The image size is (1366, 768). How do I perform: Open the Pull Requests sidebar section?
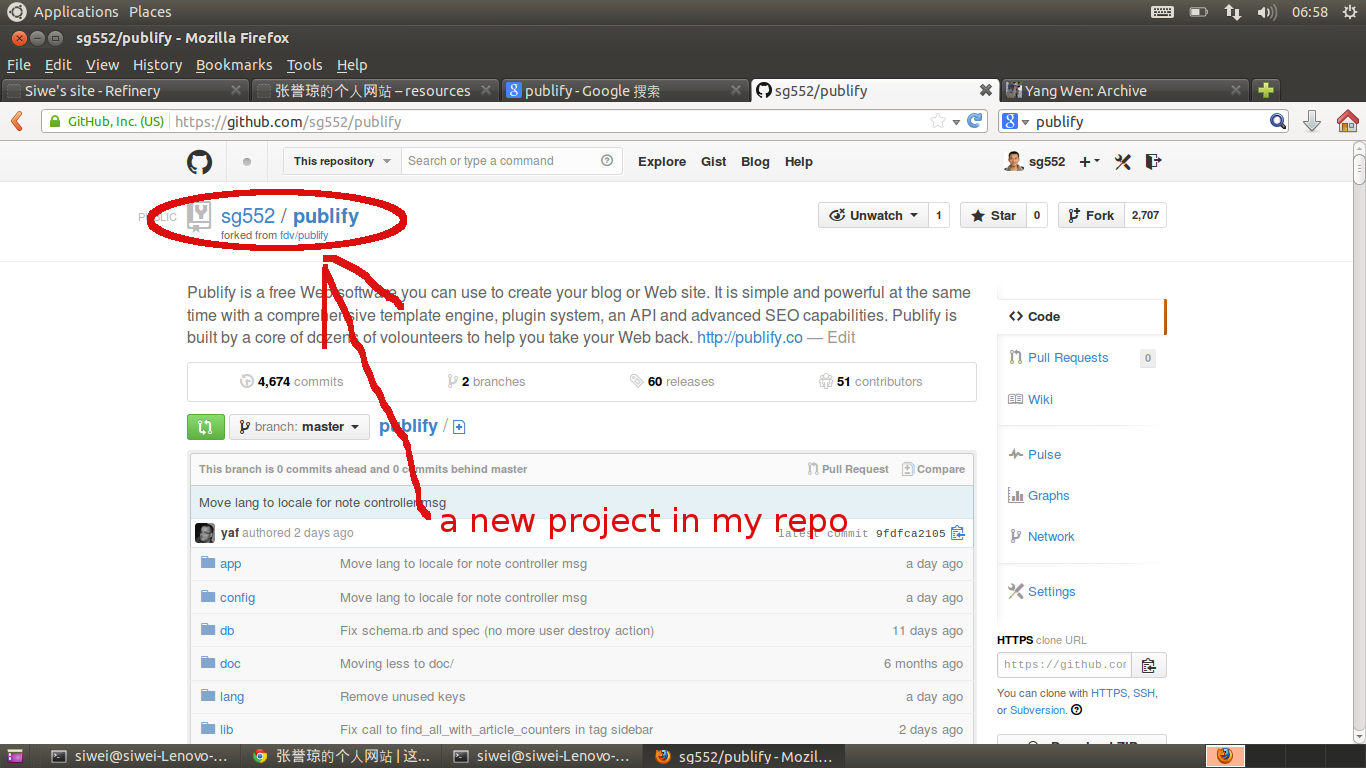[1067, 358]
